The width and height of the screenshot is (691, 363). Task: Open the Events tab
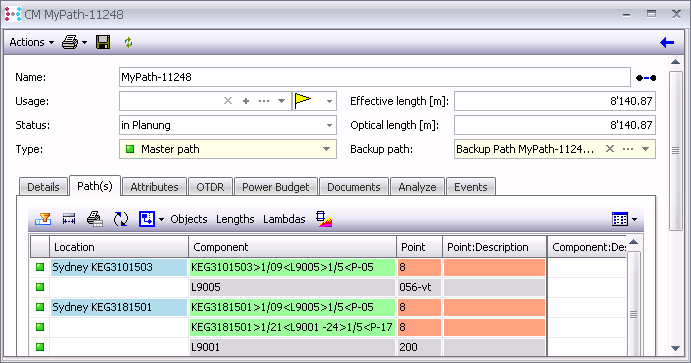[471, 187]
